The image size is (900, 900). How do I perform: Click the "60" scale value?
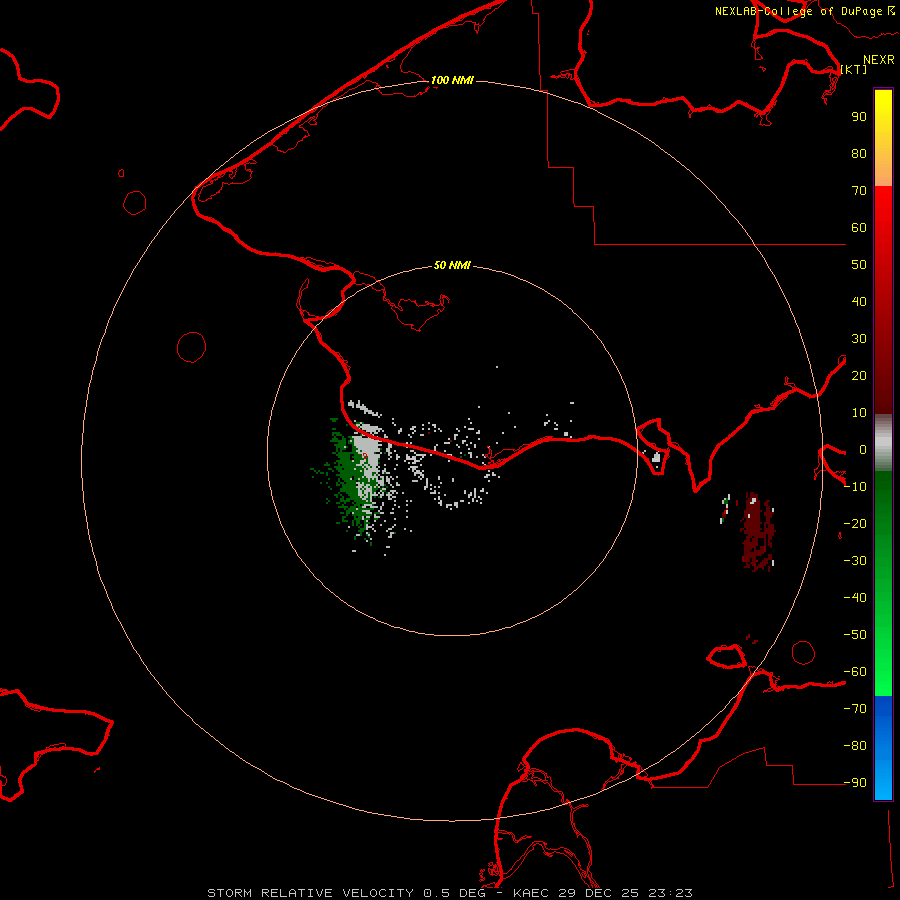click(859, 228)
